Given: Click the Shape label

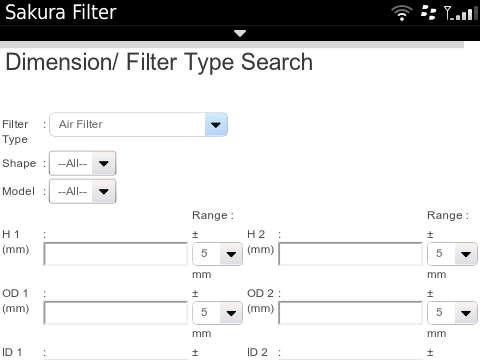Looking at the screenshot, I should tap(19, 163).
